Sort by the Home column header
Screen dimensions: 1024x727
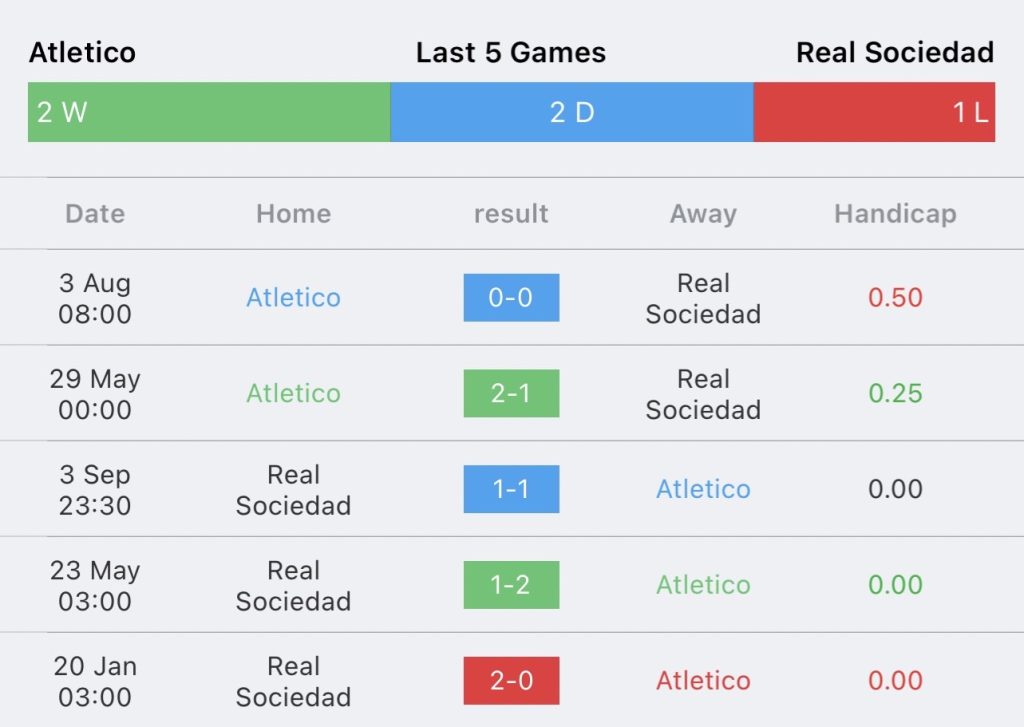[294, 214]
